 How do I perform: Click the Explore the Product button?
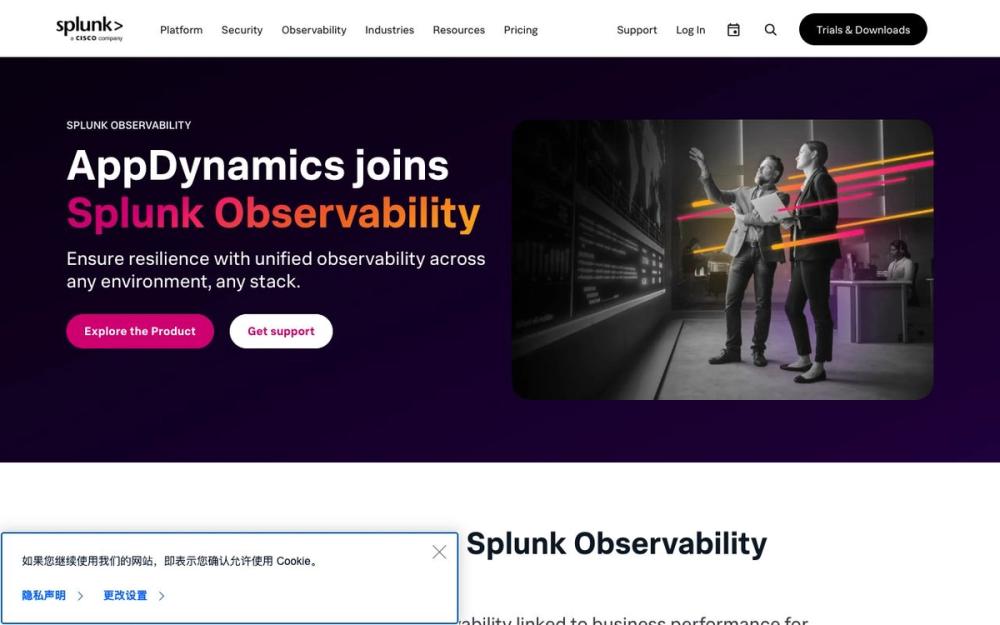[x=140, y=331]
